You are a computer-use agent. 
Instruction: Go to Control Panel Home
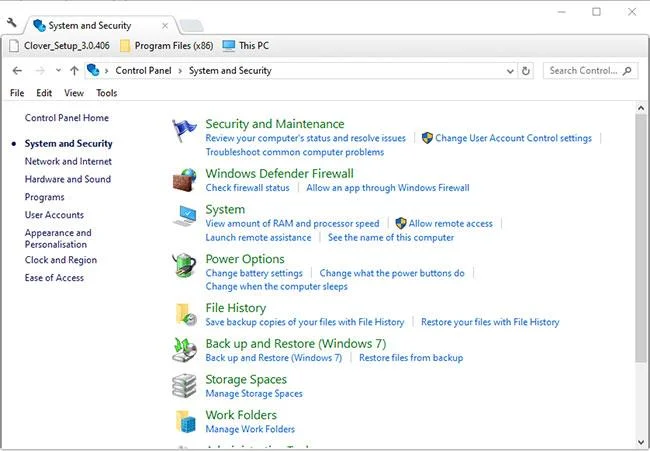coord(67,118)
